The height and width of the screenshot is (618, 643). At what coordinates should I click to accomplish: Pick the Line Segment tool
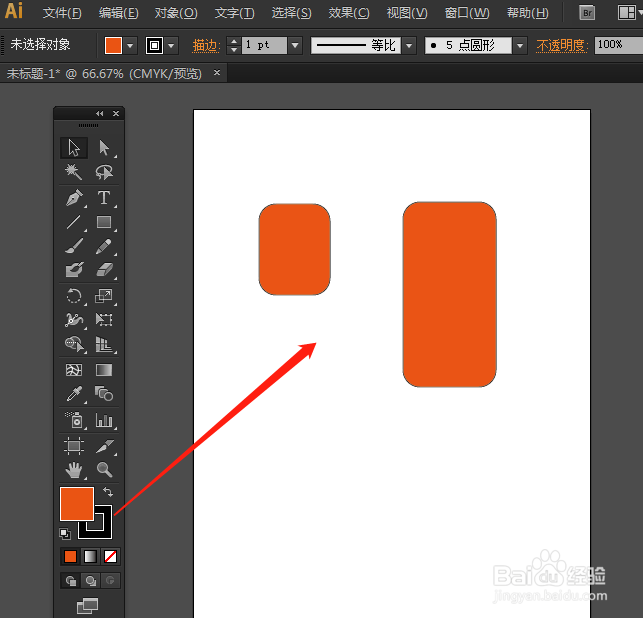click(x=74, y=222)
